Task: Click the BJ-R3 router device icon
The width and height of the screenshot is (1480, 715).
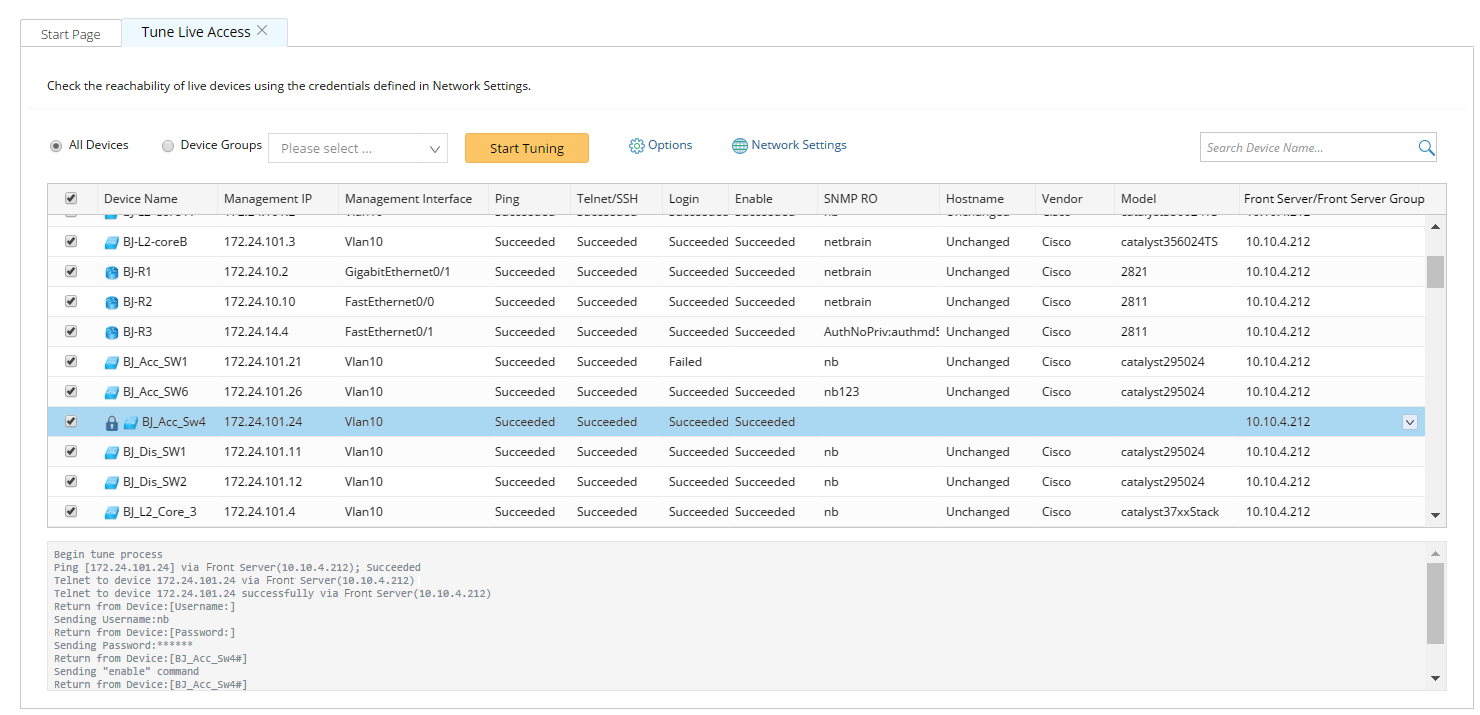Action: coord(112,332)
